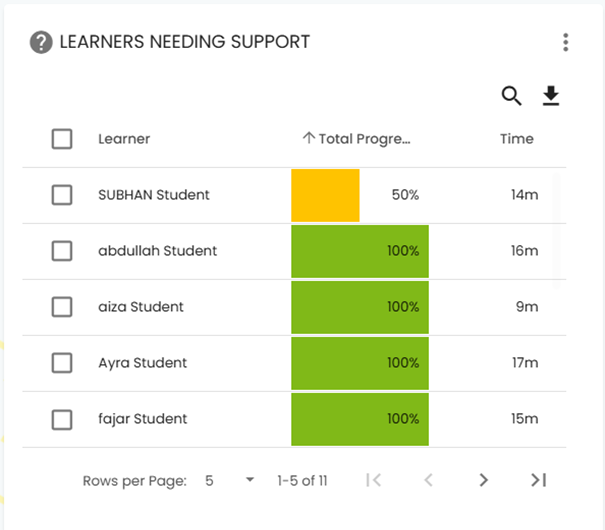Open the Ayra Student entry

tap(142, 363)
